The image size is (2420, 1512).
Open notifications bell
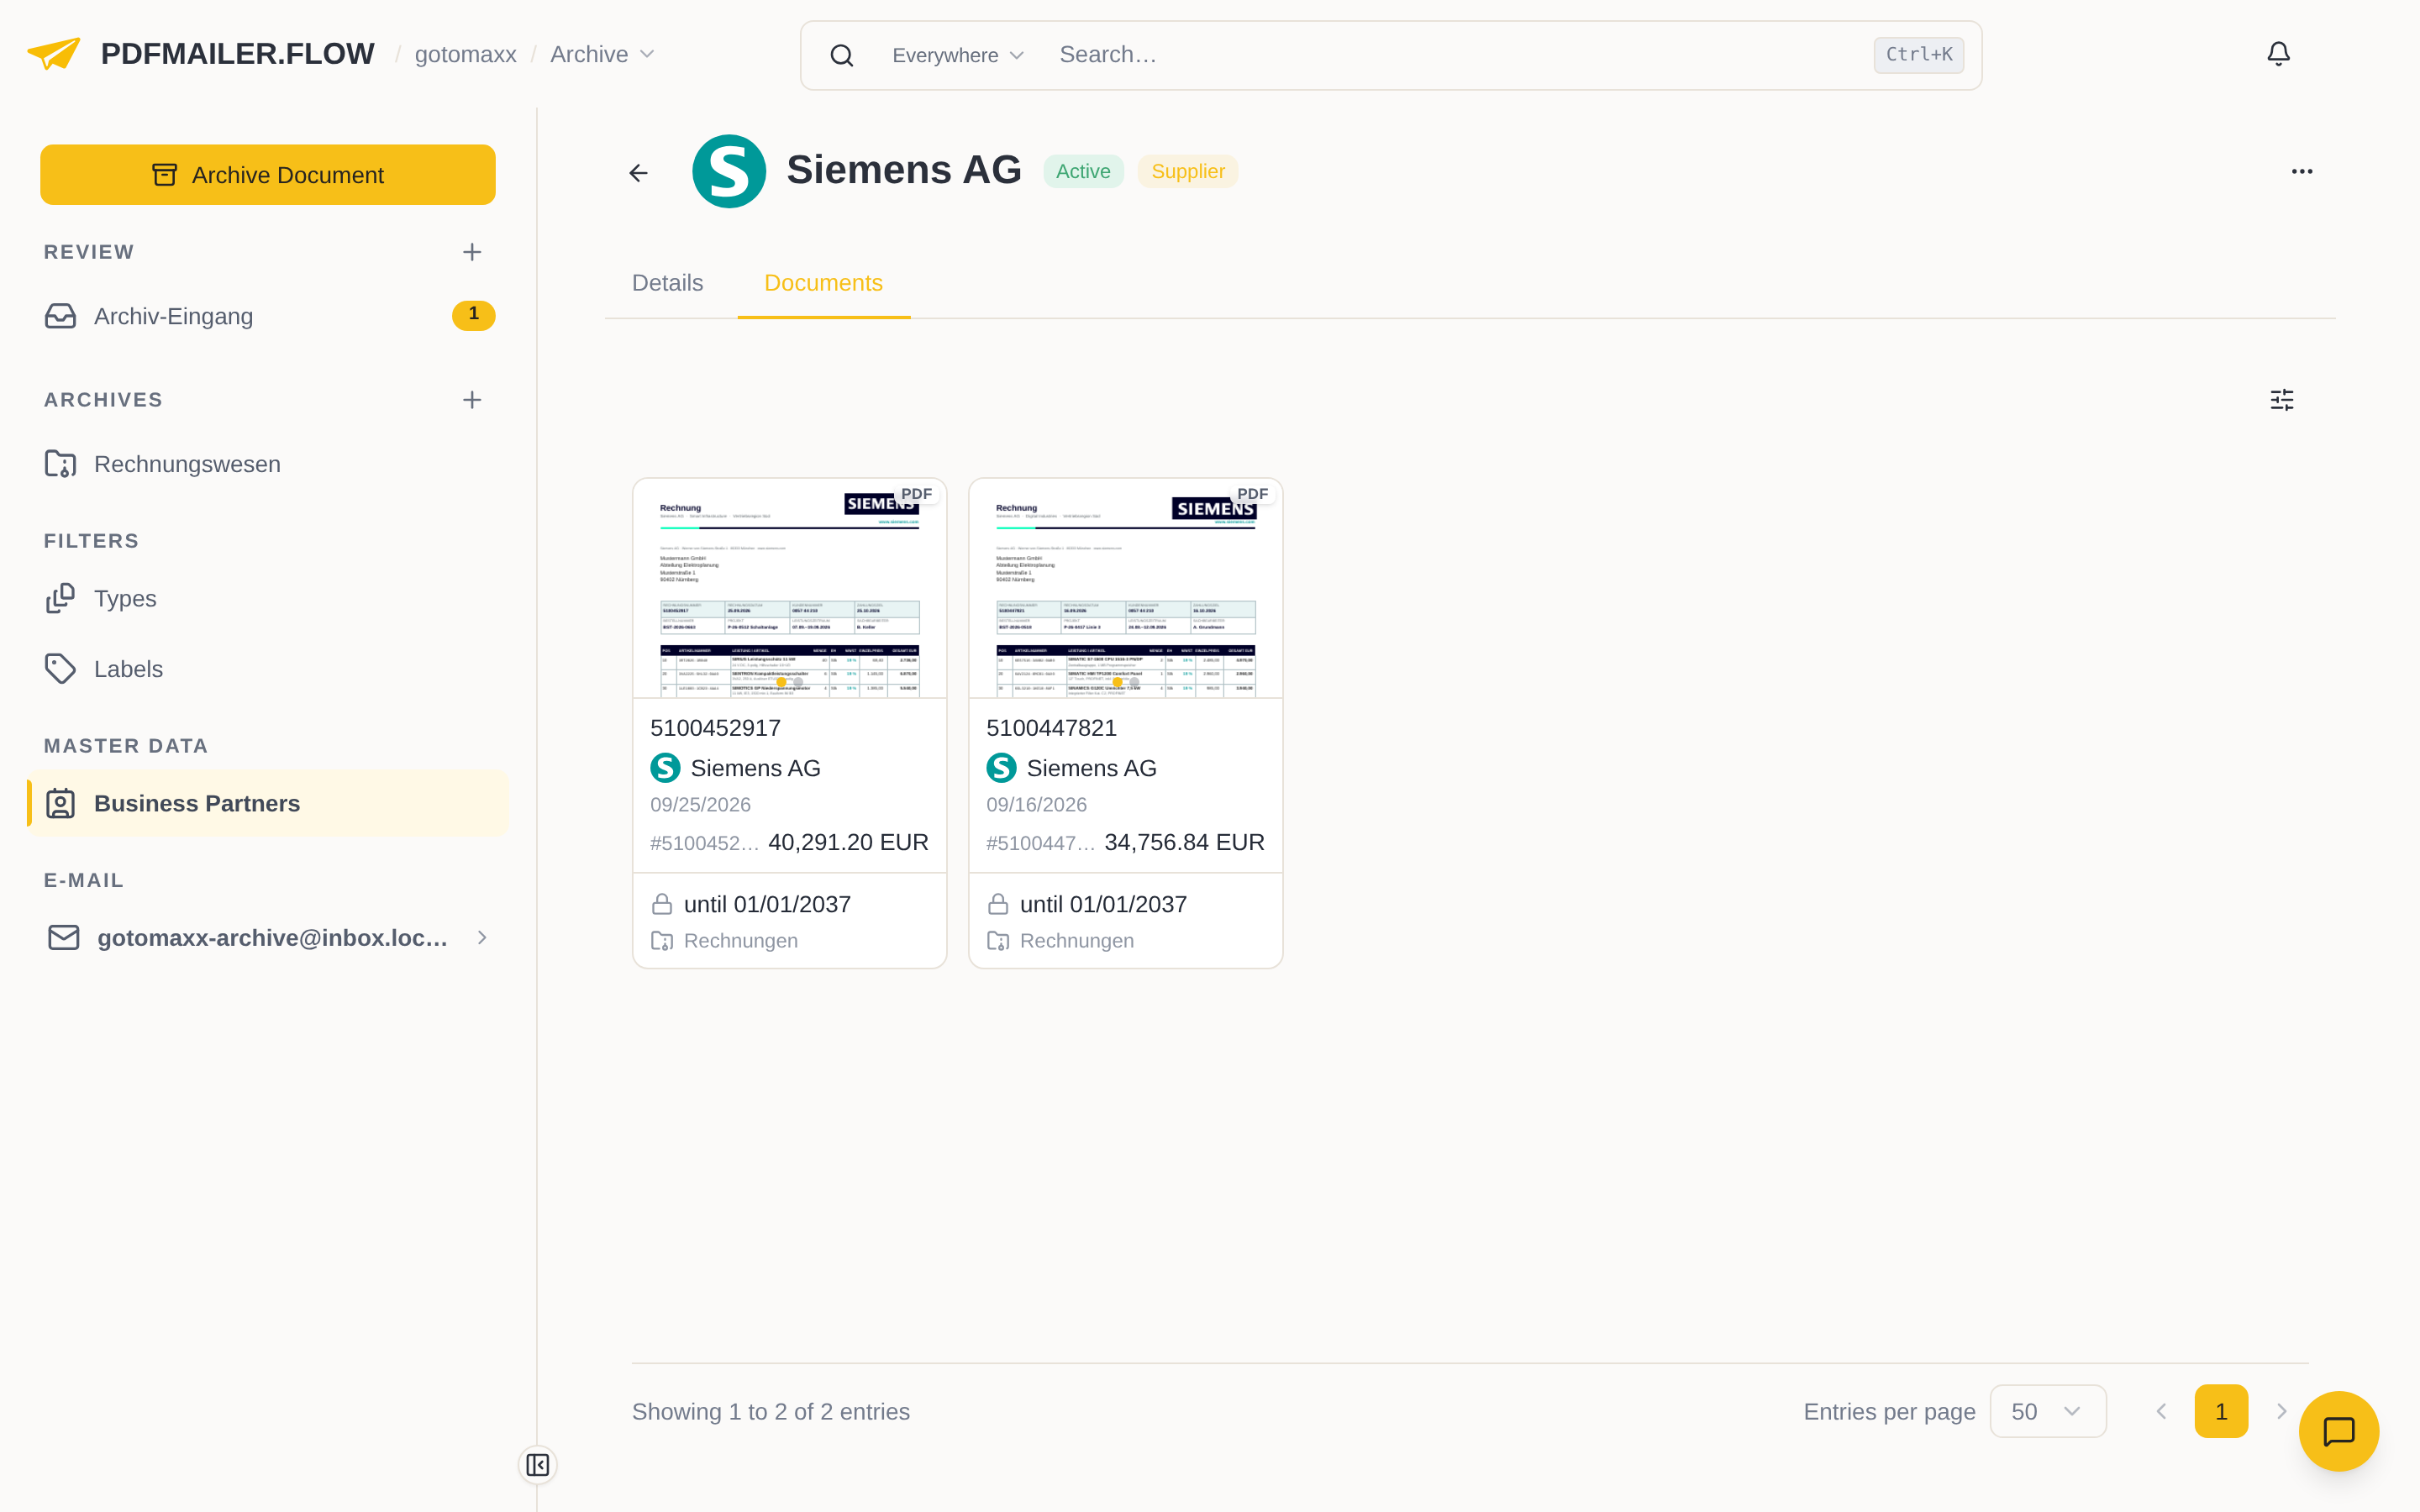pos(2278,54)
